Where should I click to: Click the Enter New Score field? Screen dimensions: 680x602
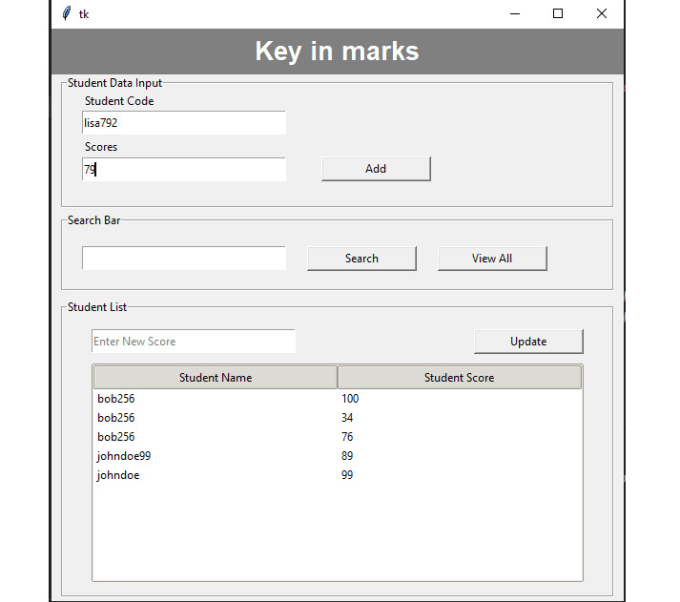(x=193, y=341)
